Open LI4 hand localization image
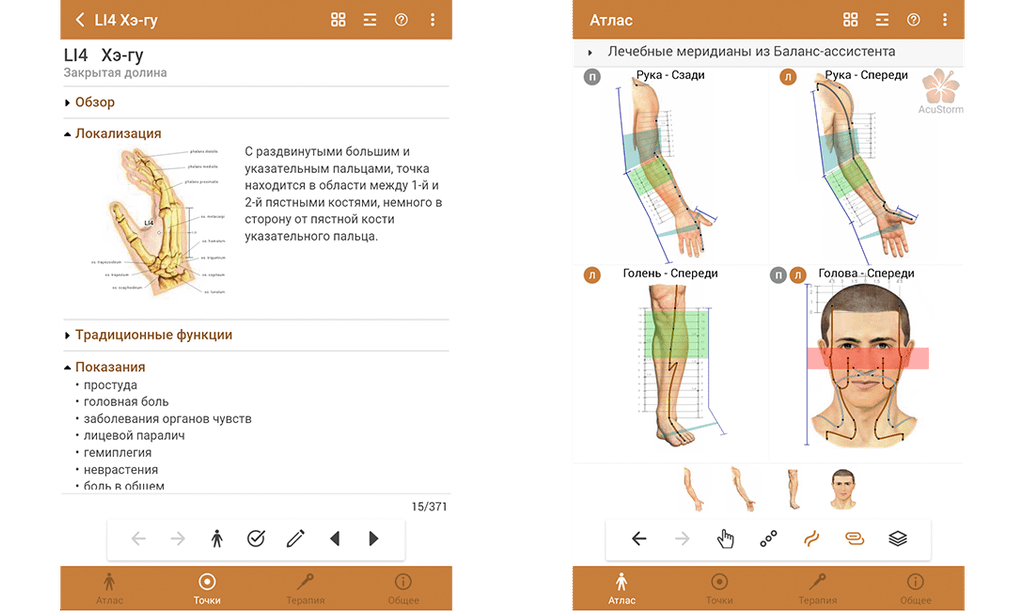Viewport: 1024px width, 611px height. pos(159,222)
